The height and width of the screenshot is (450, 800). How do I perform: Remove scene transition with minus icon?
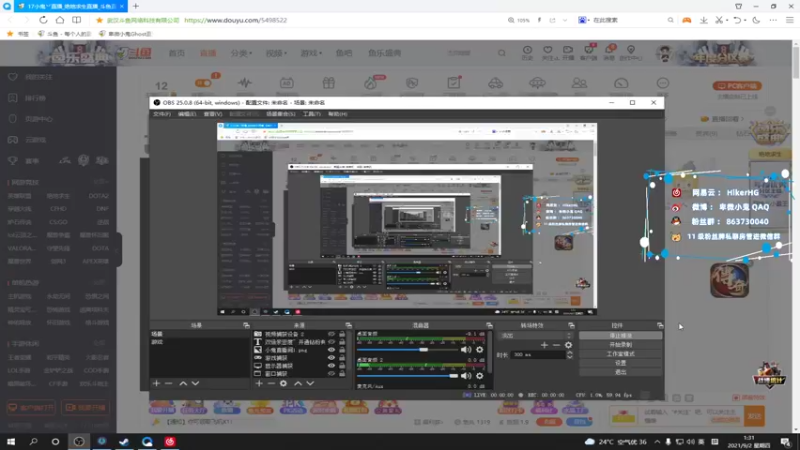[556, 345]
